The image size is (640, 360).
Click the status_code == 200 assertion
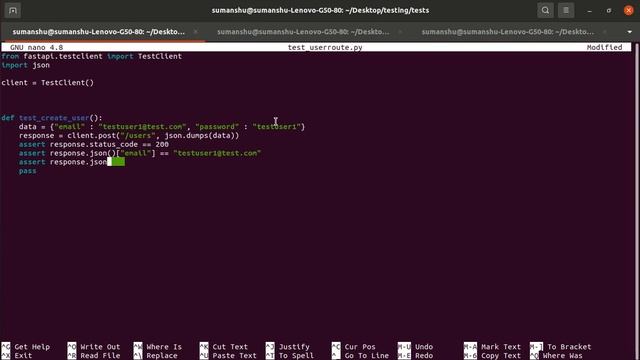click(x=93, y=144)
